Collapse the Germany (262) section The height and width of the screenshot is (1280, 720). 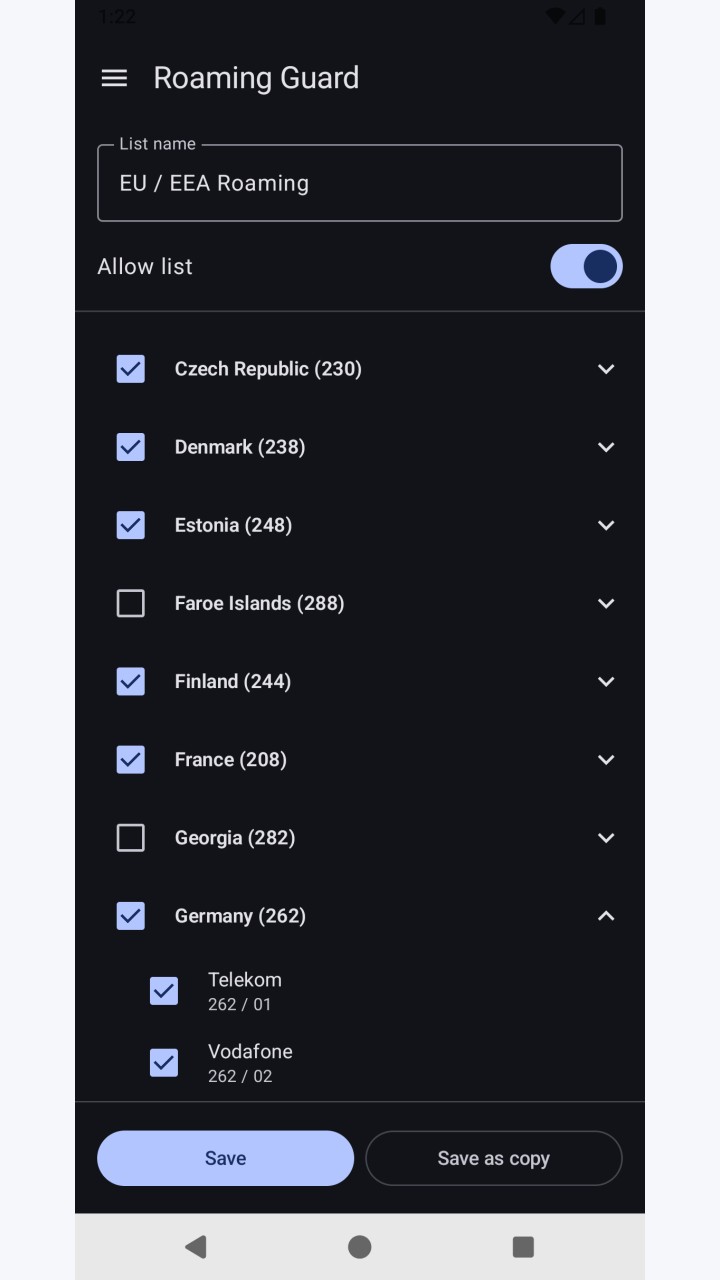click(606, 915)
